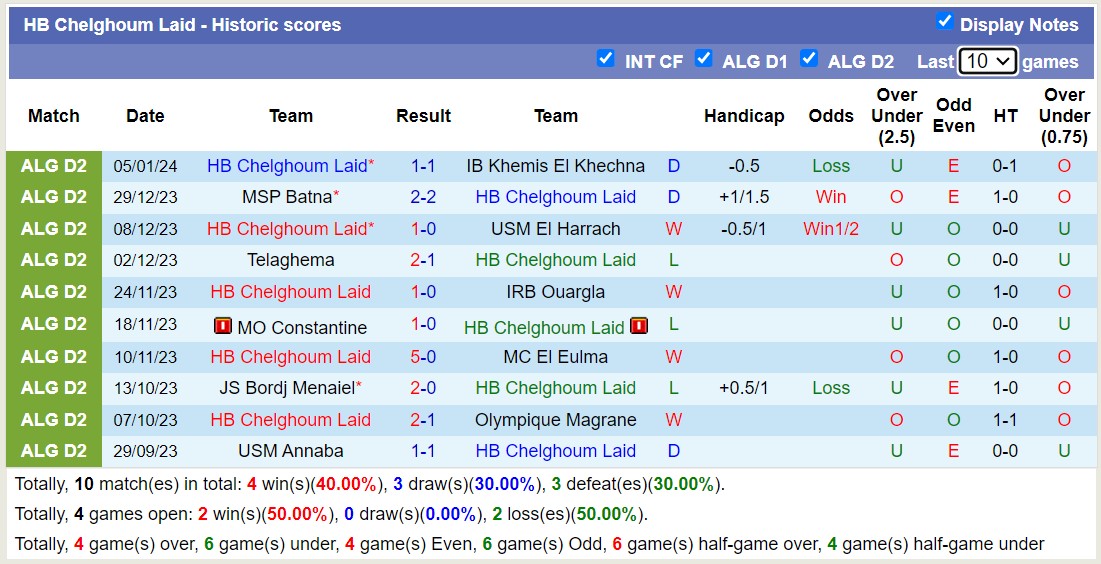Click red card icon beside MO Constantine
The width and height of the screenshot is (1101, 564).
coord(223,326)
